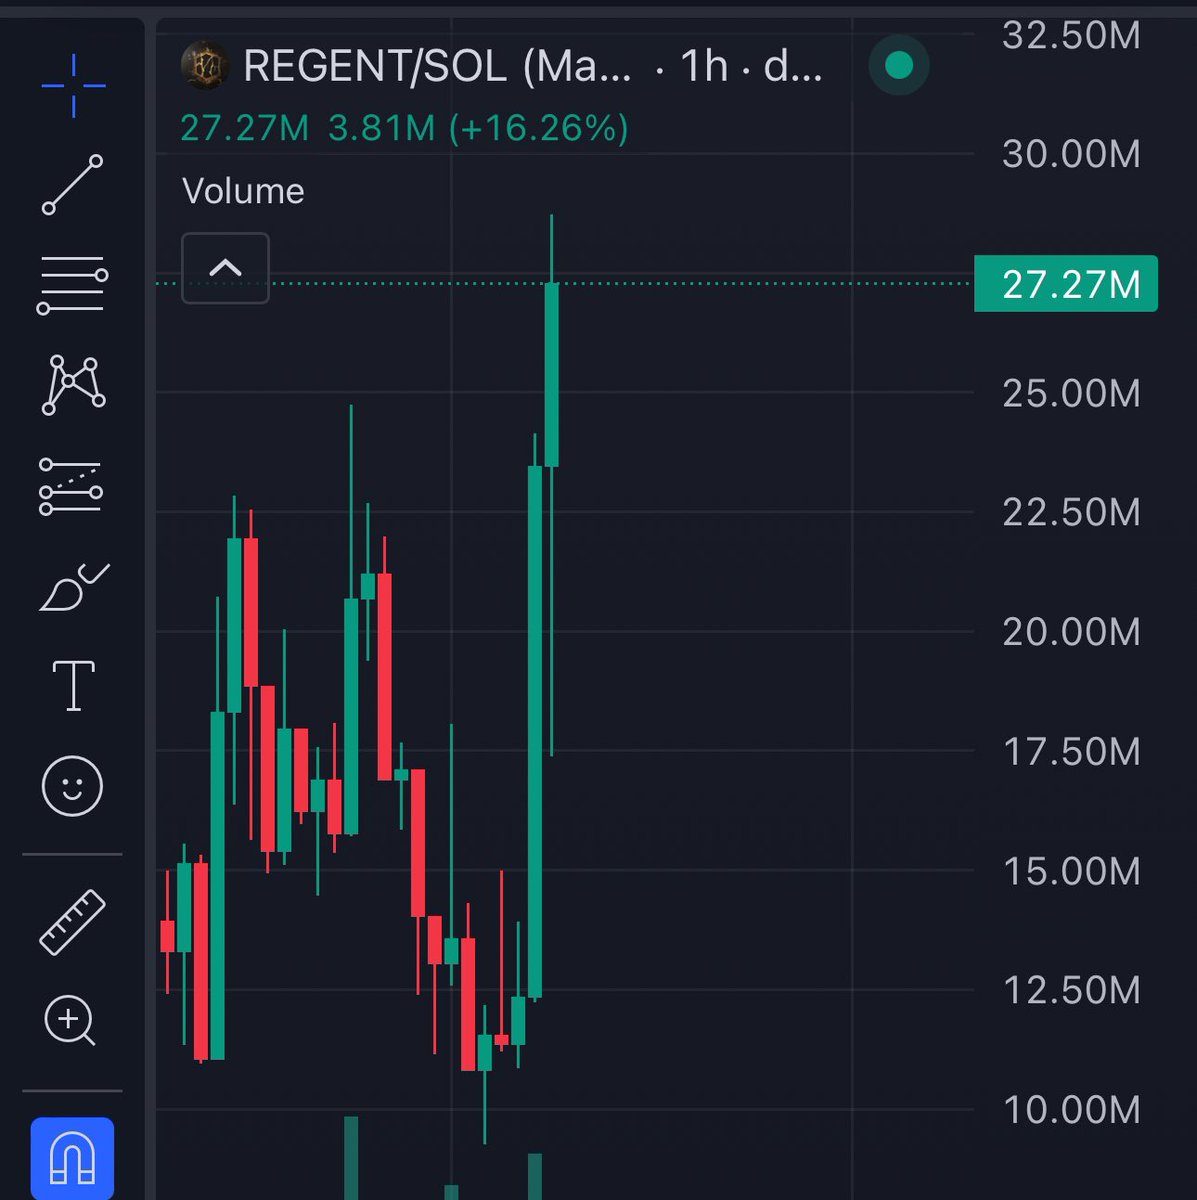Open the emoji icons tool
Screen dimensions: 1197x1200
pos(72,785)
